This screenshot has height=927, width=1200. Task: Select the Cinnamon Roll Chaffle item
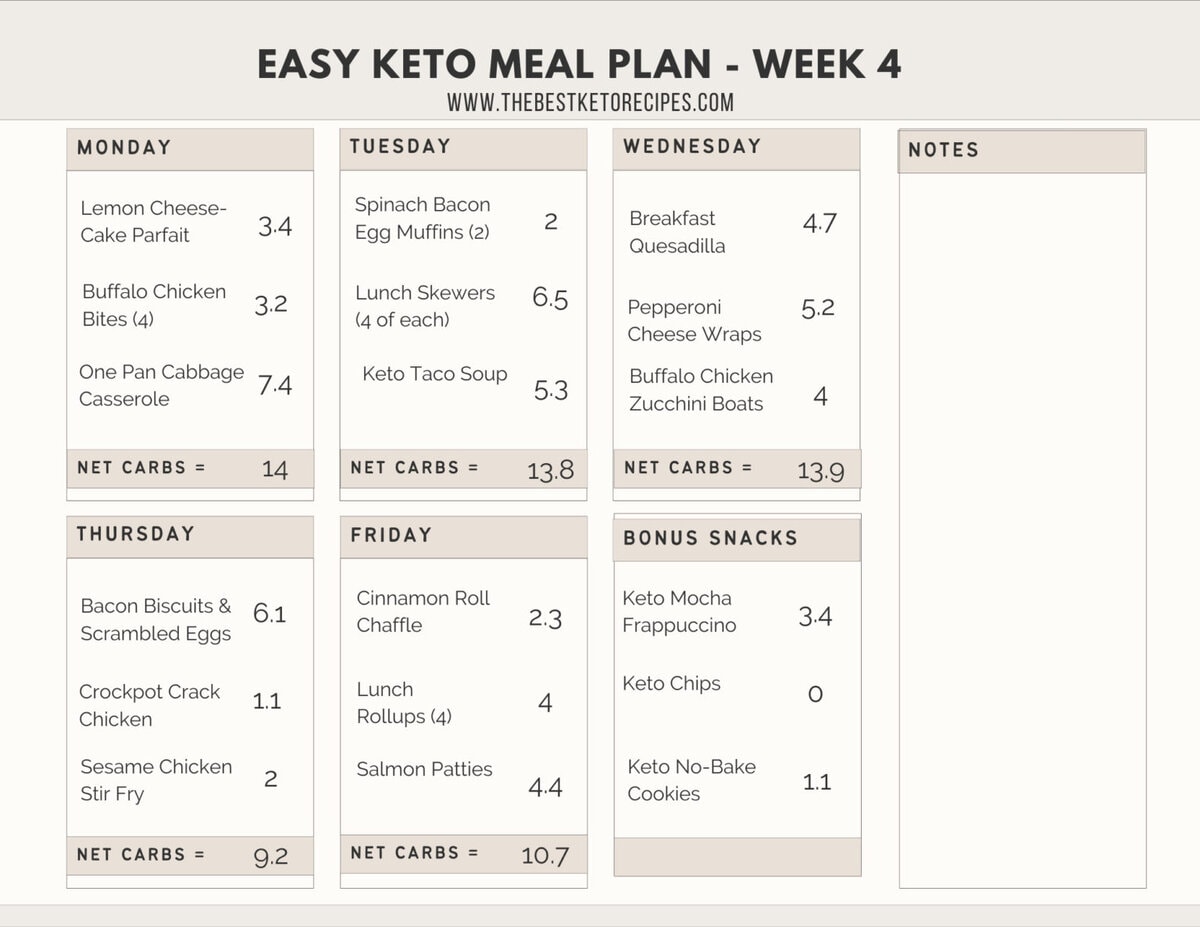click(423, 611)
